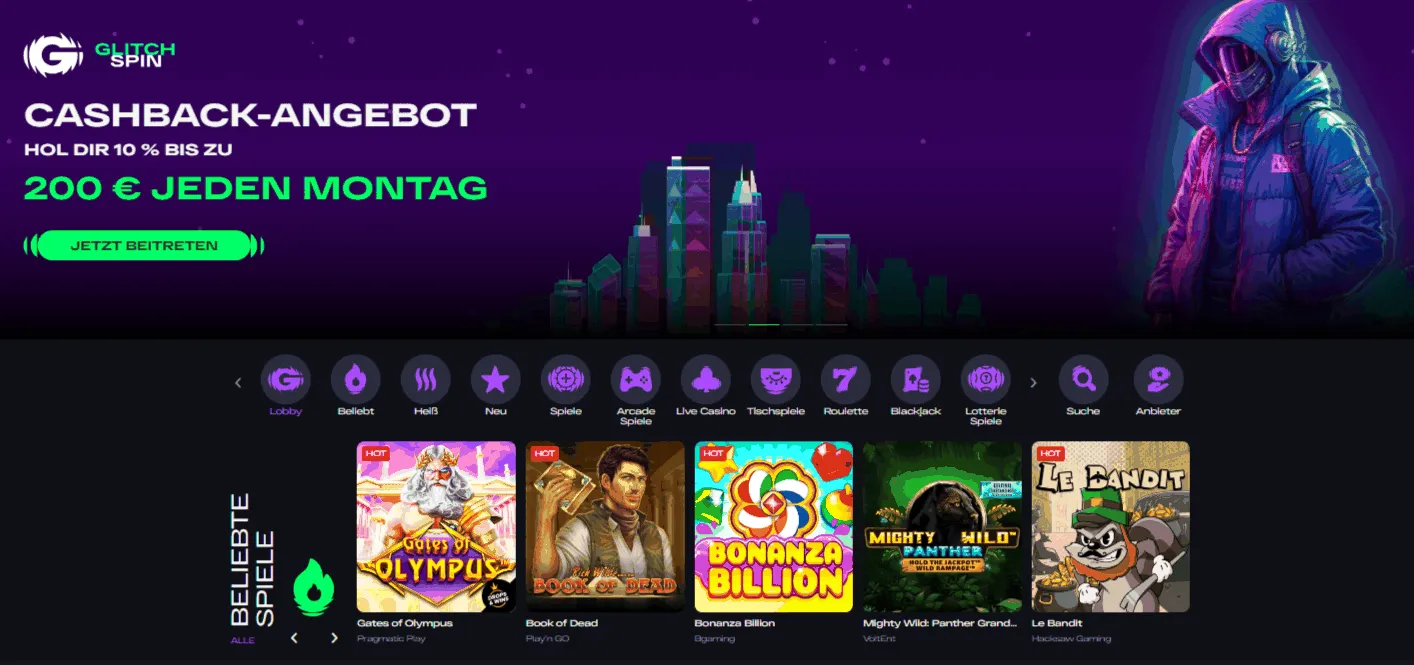Show previous categories with left chevron
The image size is (1414, 665).
(238, 382)
